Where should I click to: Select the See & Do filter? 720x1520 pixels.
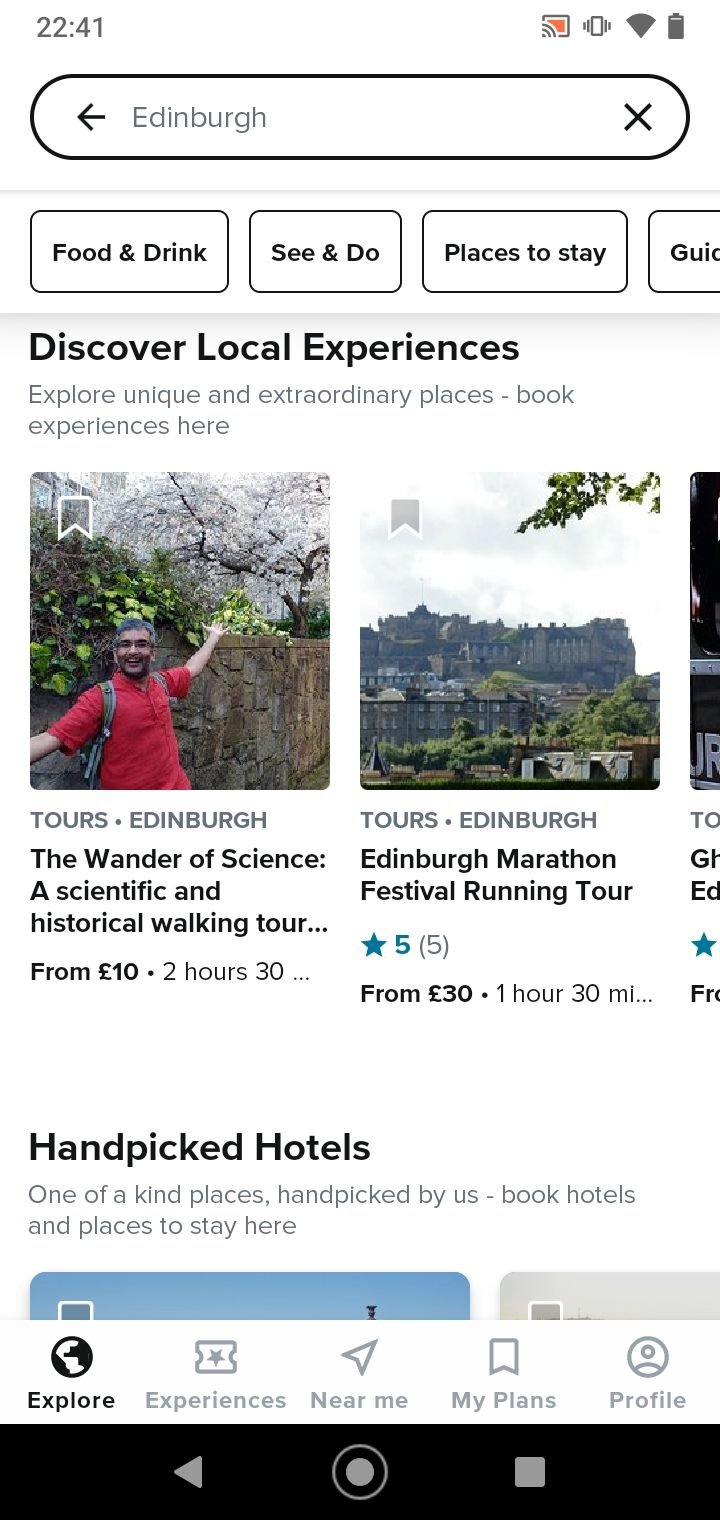(x=325, y=252)
